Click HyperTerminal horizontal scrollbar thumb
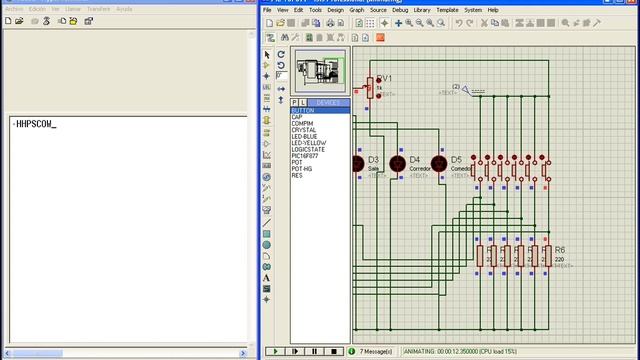Viewport: 640px width, 360px height. 38,353
